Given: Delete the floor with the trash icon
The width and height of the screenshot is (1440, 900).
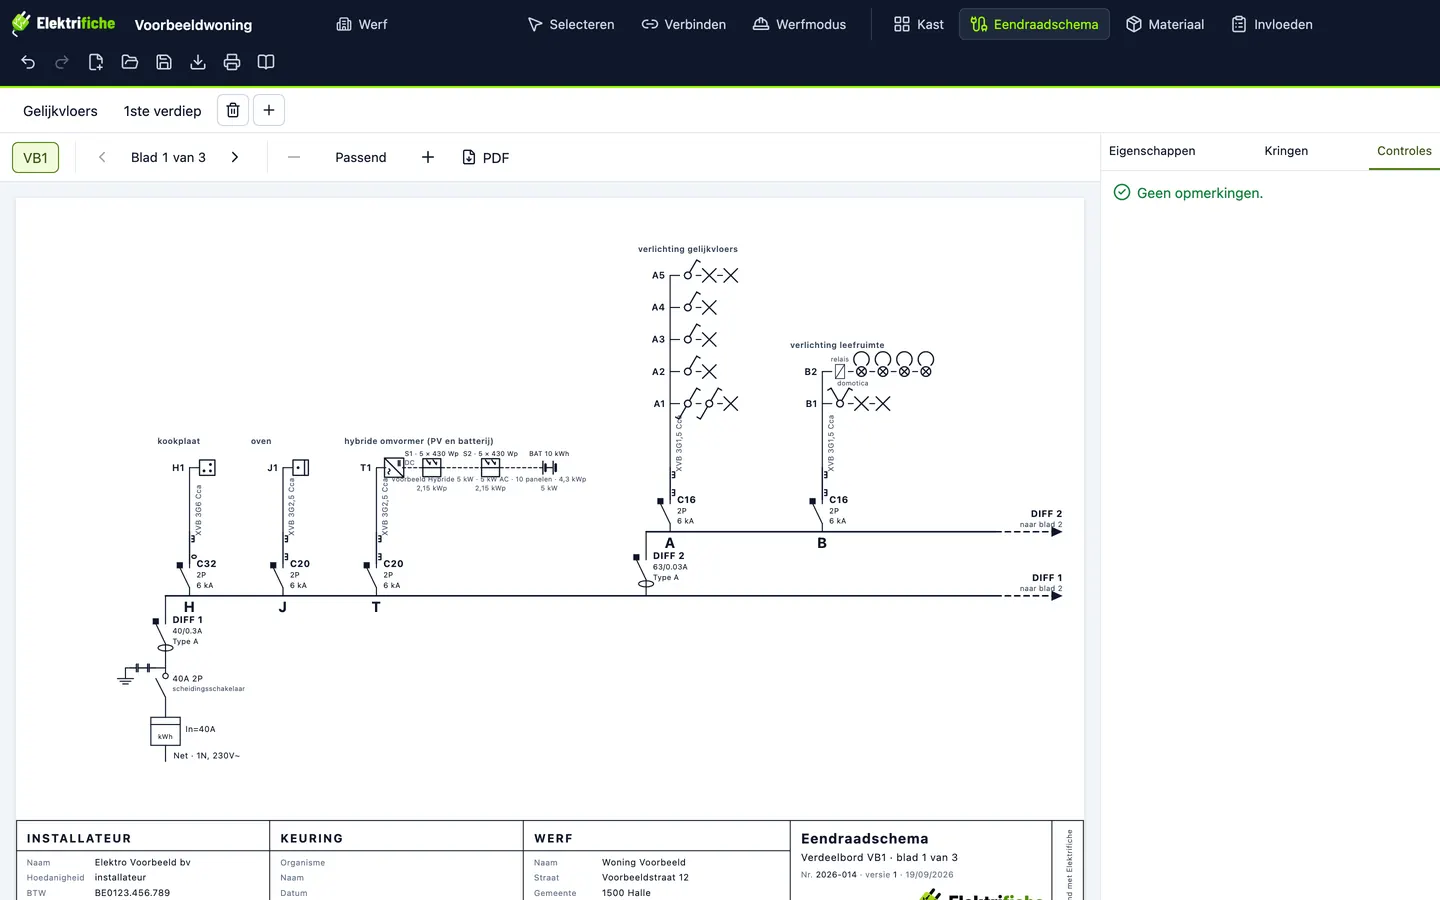Looking at the screenshot, I should pos(233,110).
